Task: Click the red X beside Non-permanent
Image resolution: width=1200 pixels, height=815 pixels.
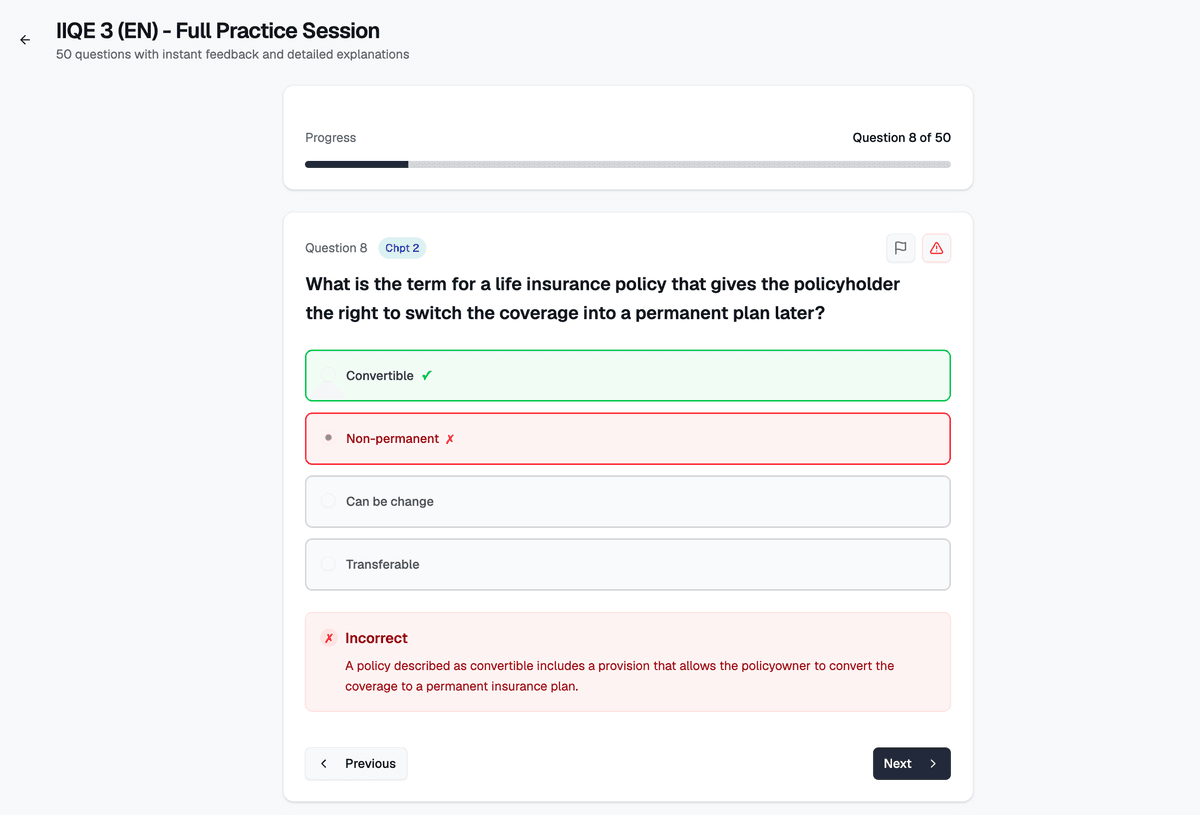Action: tap(449, 438)
